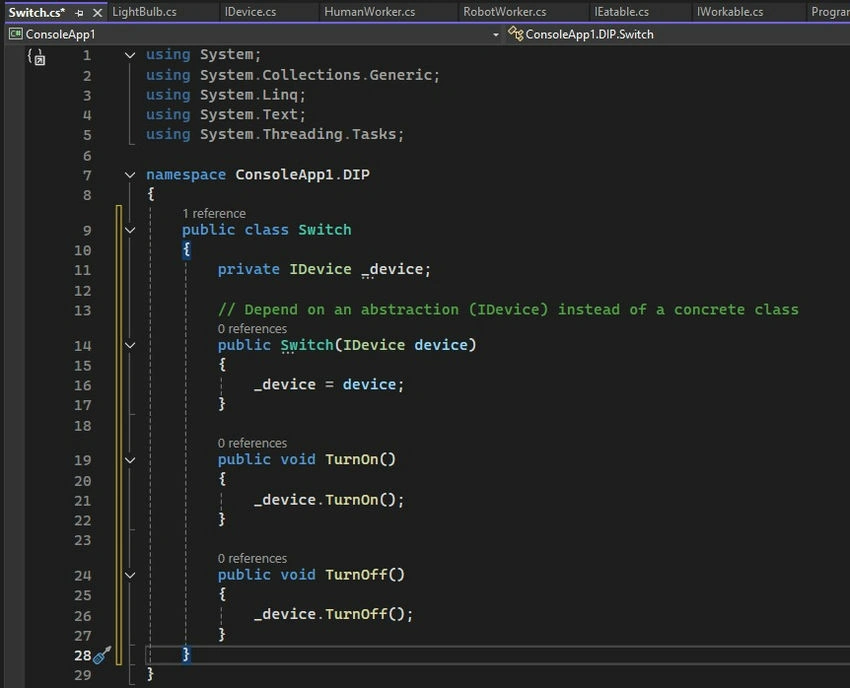Screen dimensions: 850x688
Task: Click the TurnOn method name on line 19
Action: tap(352, 460)
